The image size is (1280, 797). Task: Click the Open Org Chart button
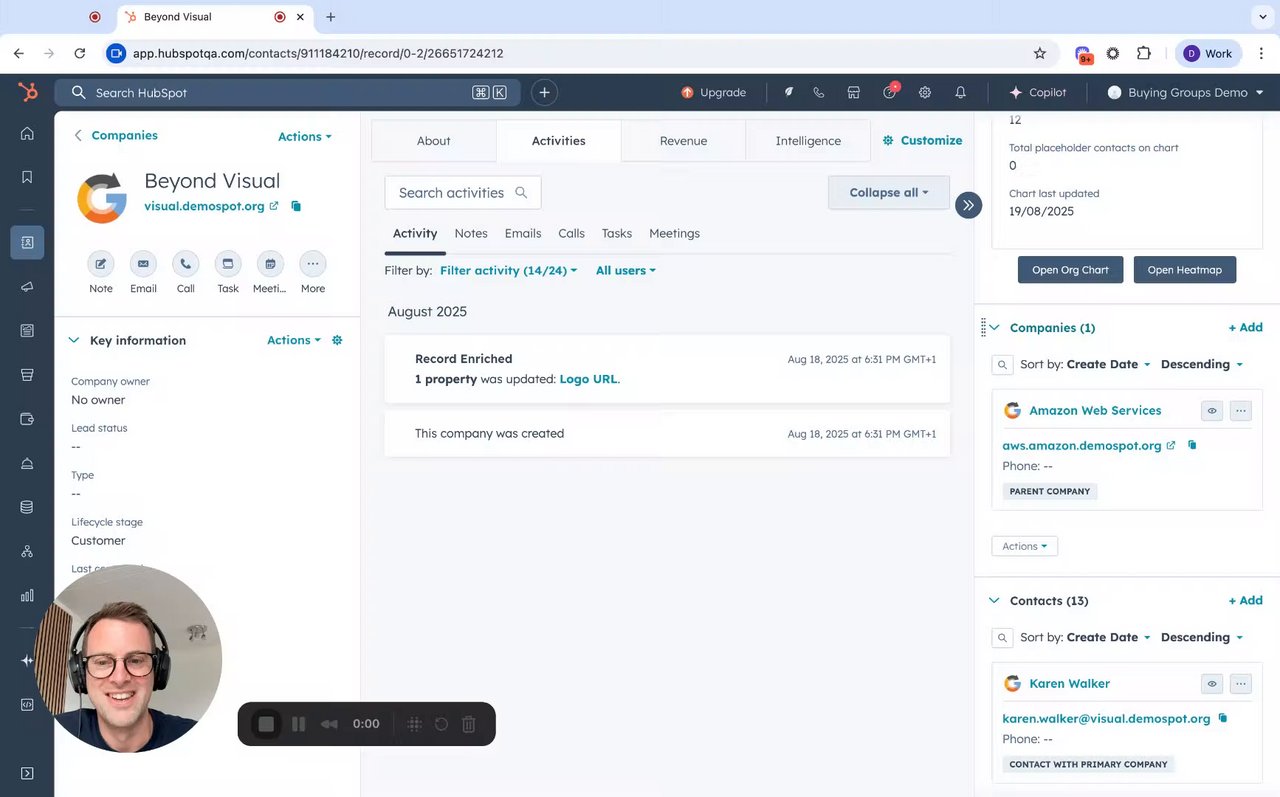click(1070, 270)
